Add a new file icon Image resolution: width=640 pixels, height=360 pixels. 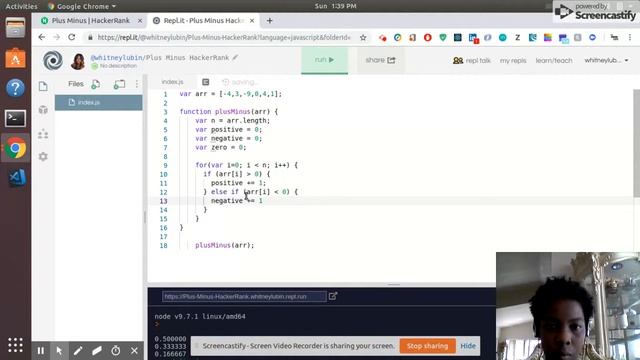coord(96,84)
